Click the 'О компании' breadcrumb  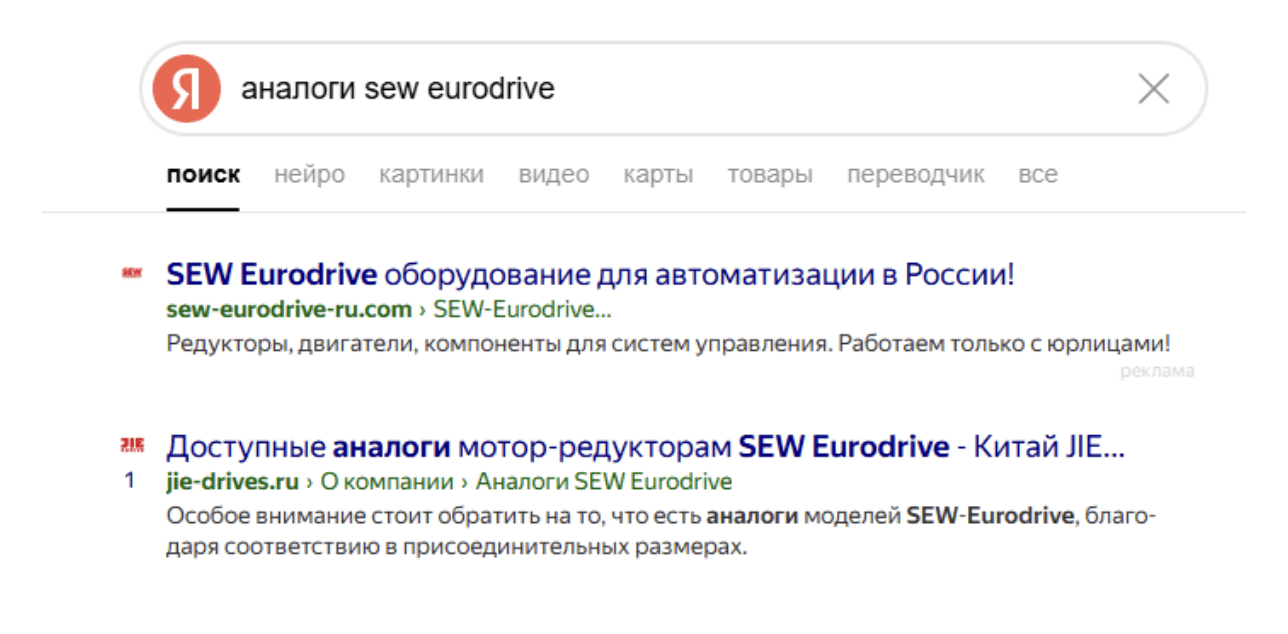coord(387,482)
